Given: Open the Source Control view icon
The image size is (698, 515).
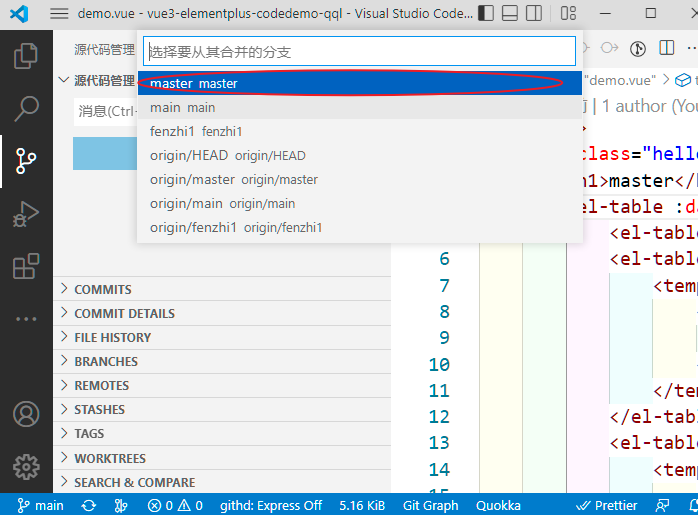Looking at the screenshot, I should [26, 161].
